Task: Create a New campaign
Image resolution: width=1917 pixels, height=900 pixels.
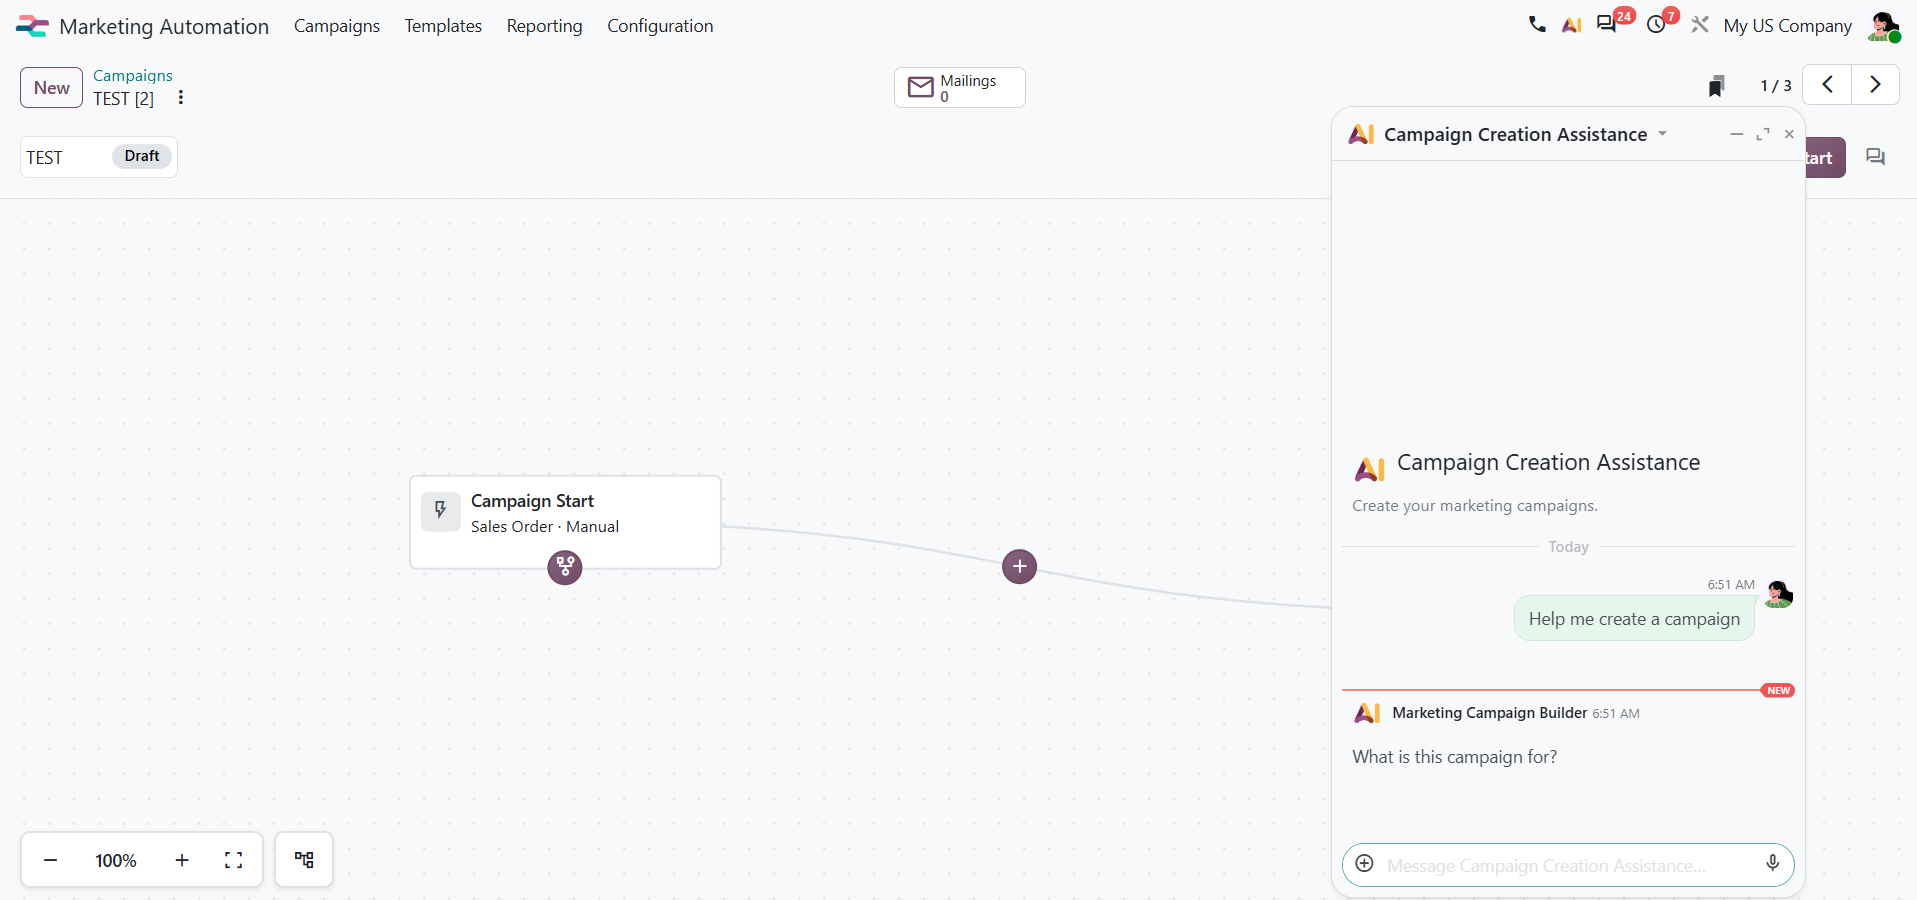Action: [51, 87]
